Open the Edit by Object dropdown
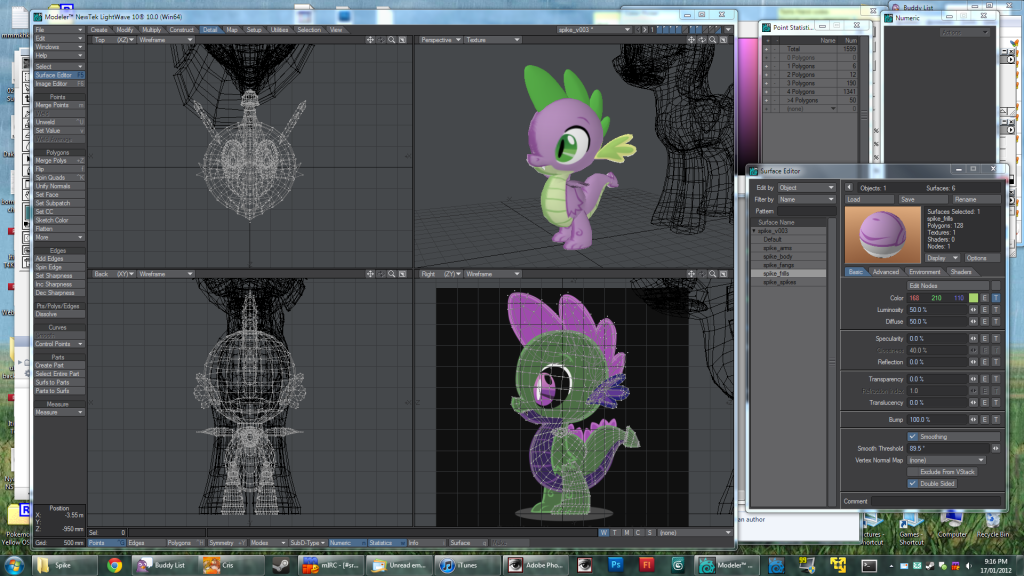This screenshot has width=1024, height=576. [x=806, y=187]
